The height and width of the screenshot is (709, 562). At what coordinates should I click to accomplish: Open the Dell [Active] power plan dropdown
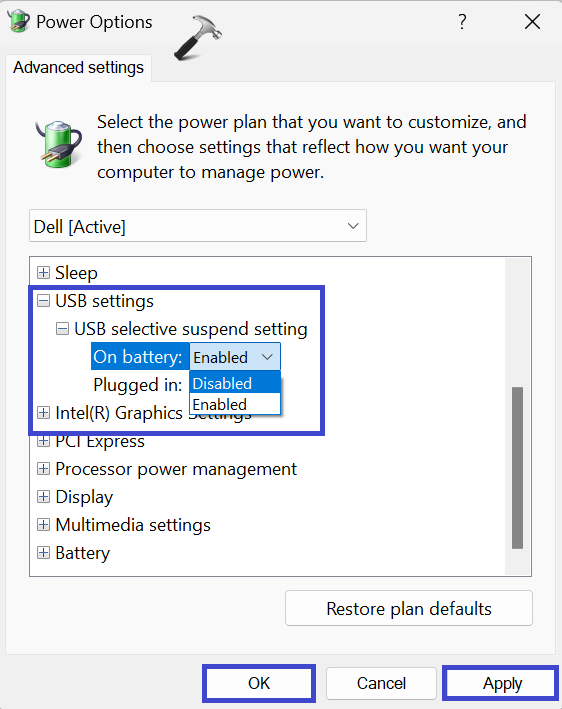[198, 226]
